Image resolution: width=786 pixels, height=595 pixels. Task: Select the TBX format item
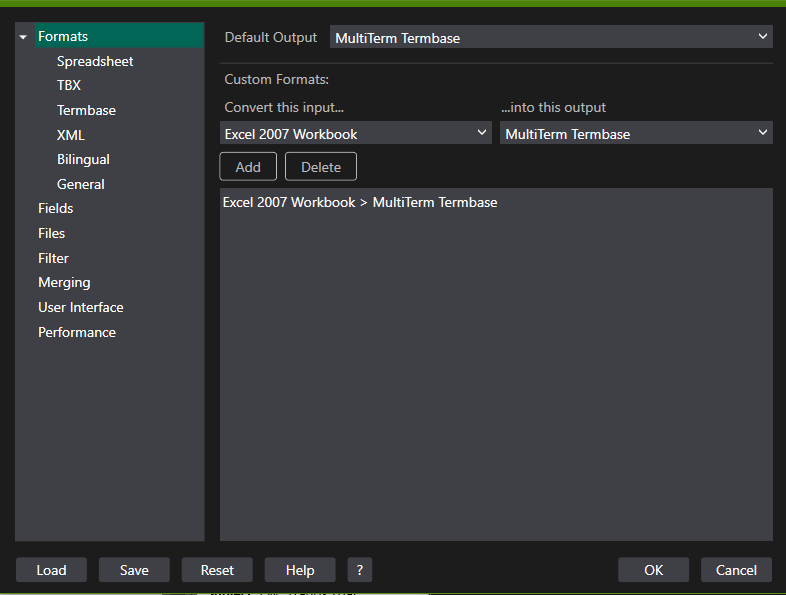point(69,86)
